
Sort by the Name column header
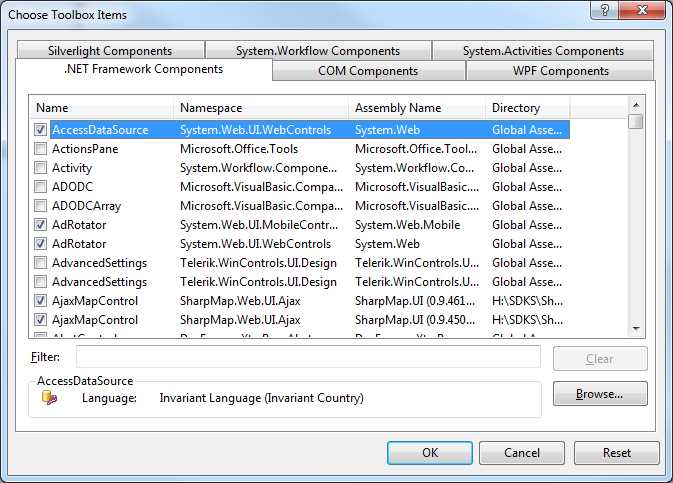pos(101,108)
